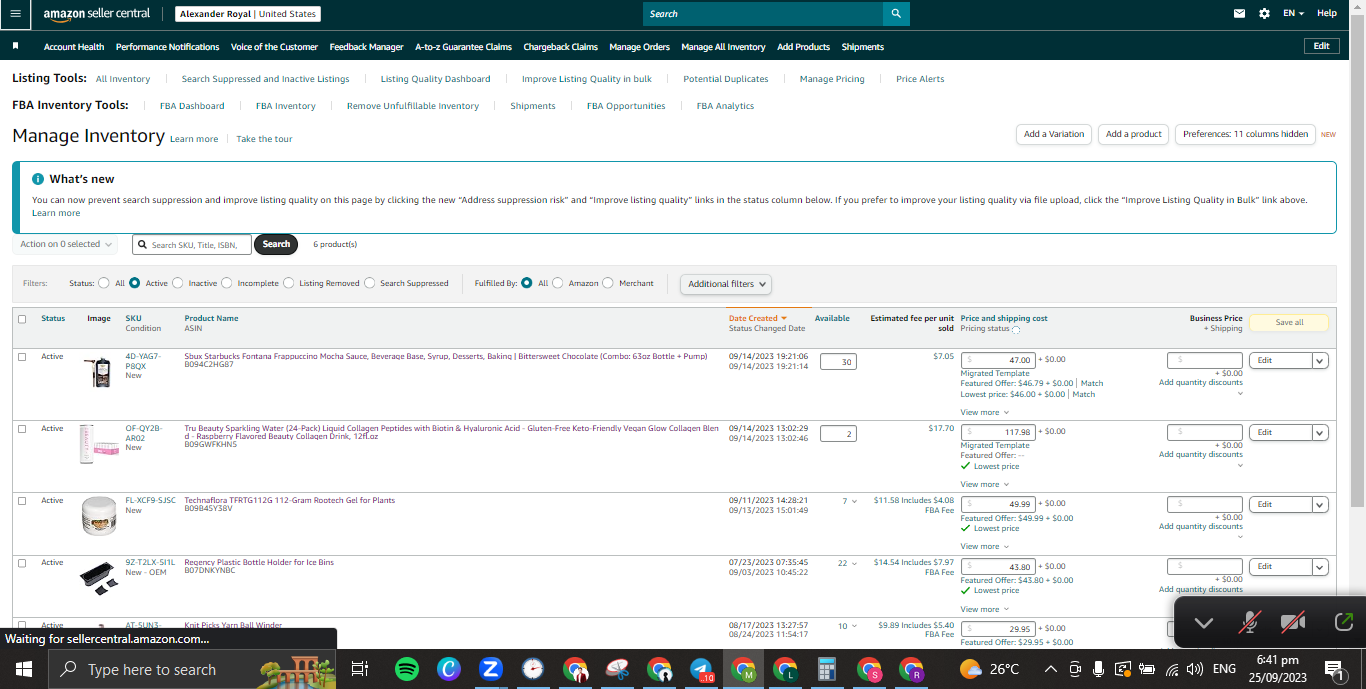Viewport: 1366px width, 689px height.
Task: Open the Zoom app from the taskbar
Action: (x=490, y=669)
